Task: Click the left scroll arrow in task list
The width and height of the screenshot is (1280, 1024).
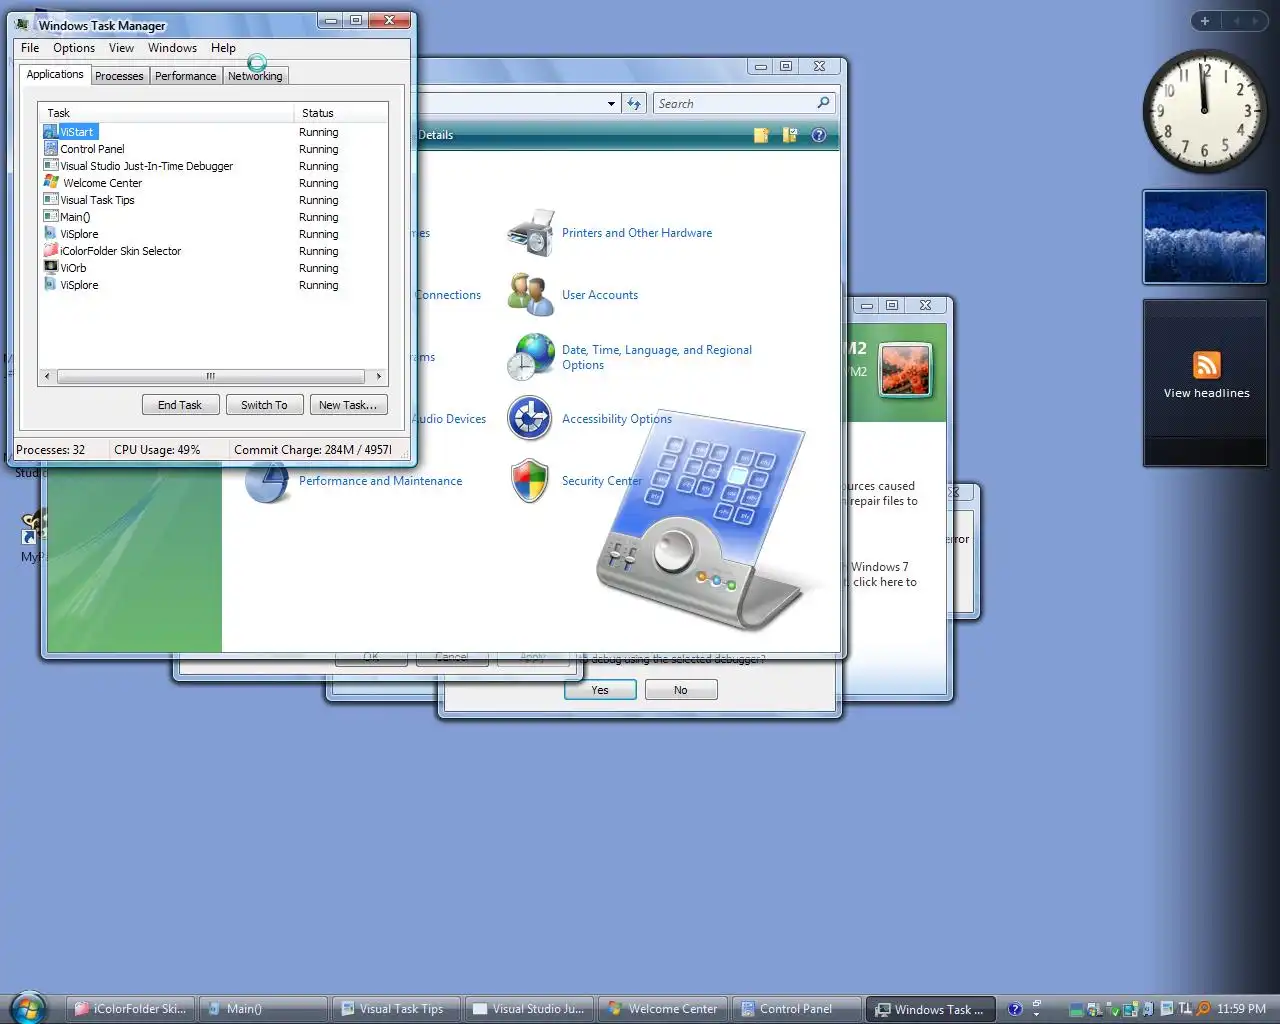Action: tap(46, 377)
